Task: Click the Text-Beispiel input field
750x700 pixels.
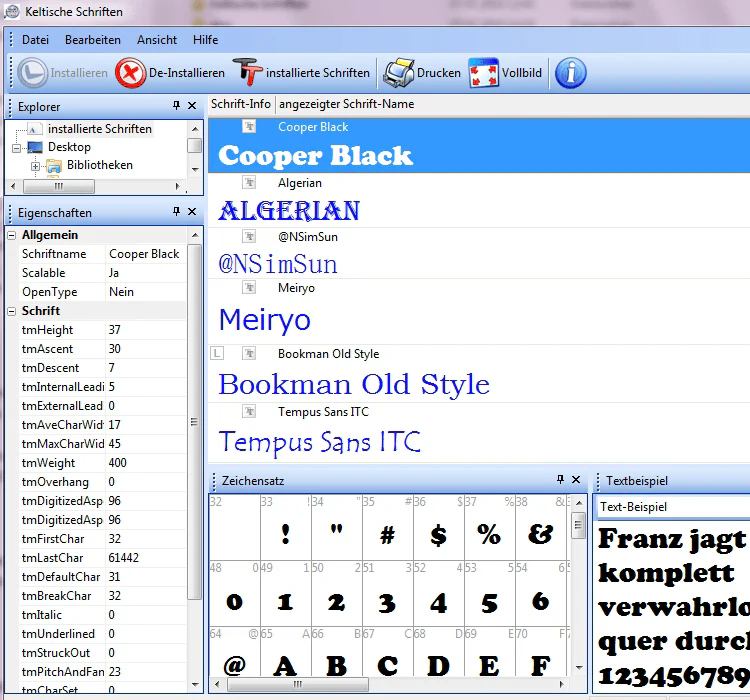Action: [x=674, y=507]
